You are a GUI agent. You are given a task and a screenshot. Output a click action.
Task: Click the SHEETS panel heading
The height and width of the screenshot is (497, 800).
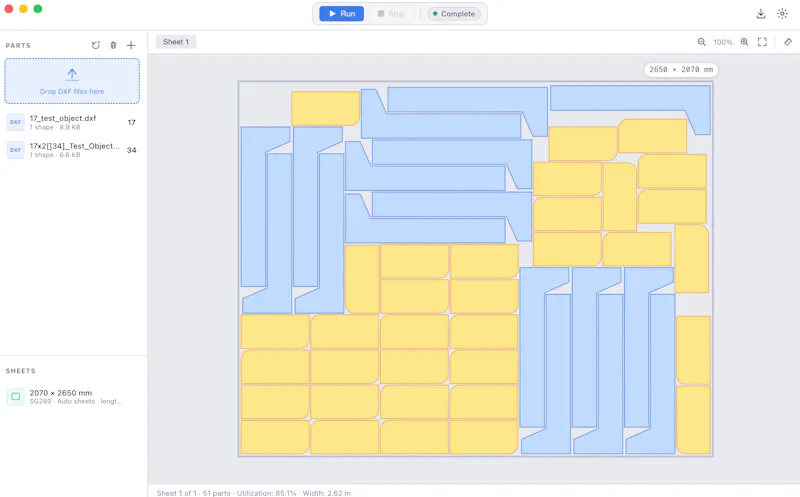[x=20, y=371]
